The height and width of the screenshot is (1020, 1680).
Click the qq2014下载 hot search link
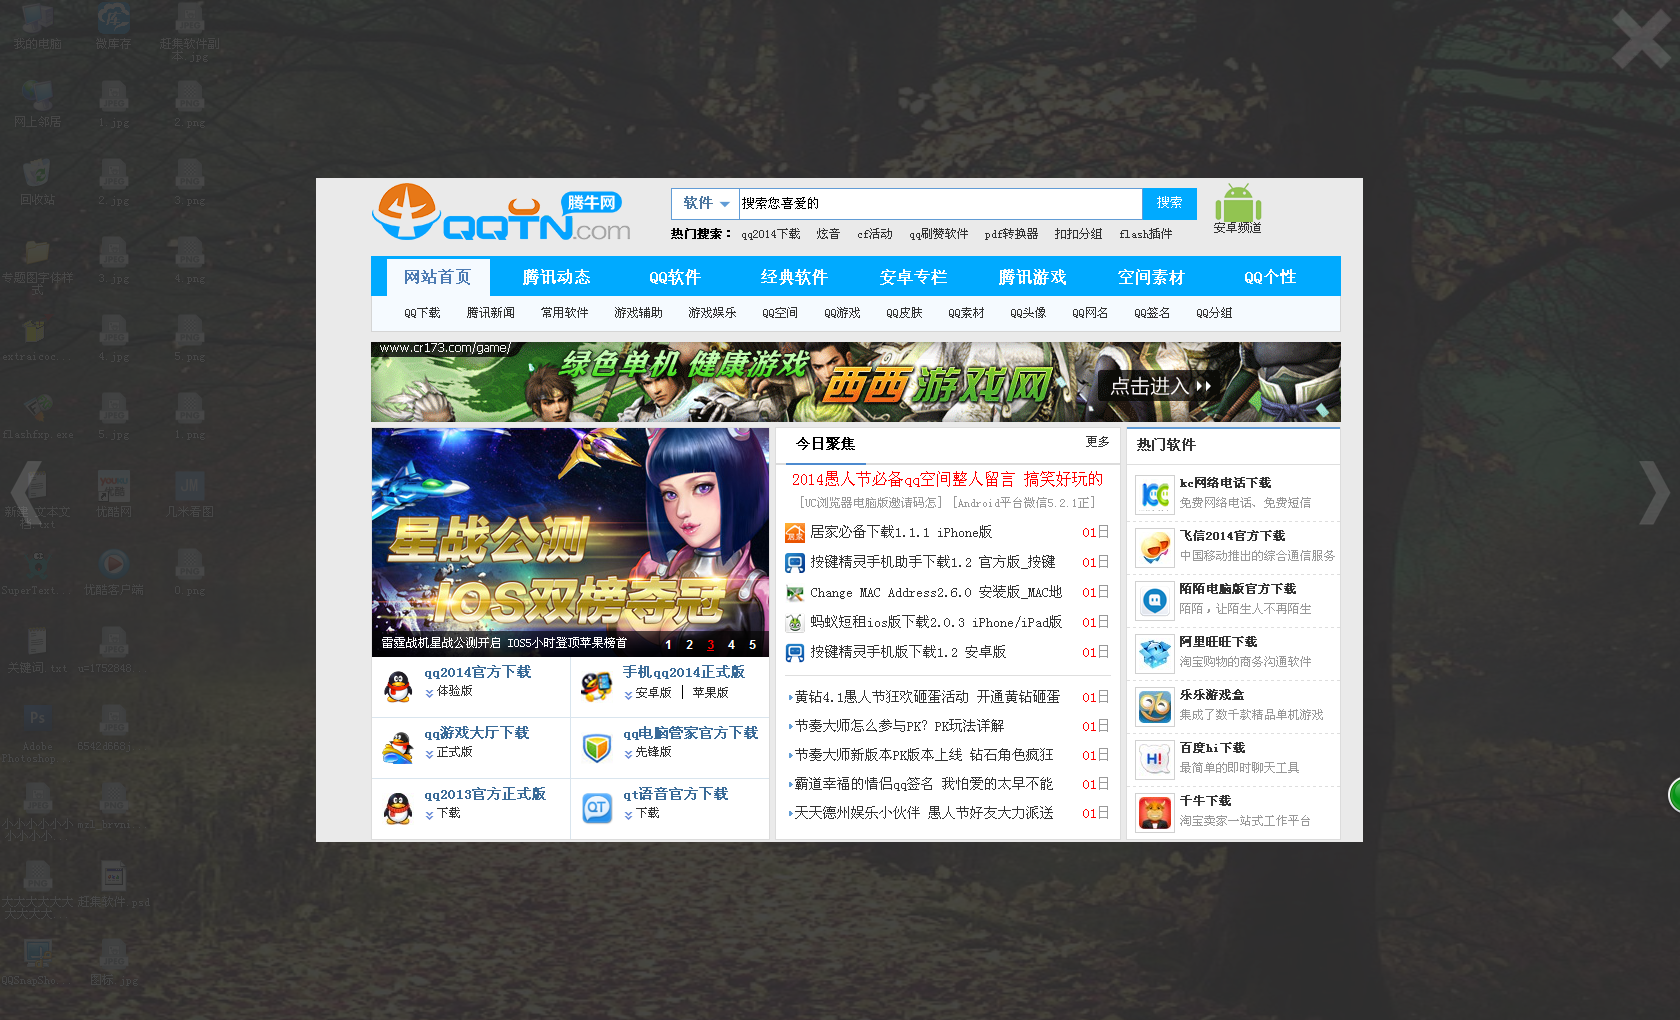(x=771, y=234)
